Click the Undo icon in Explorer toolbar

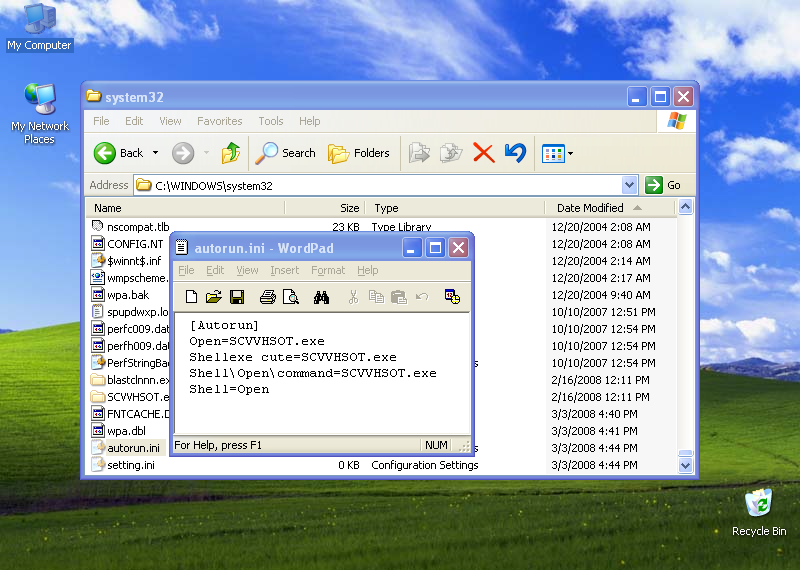click(515, 153)
